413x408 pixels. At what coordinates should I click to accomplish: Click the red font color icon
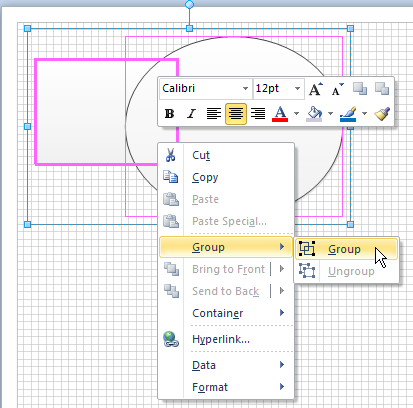point(280,114)
